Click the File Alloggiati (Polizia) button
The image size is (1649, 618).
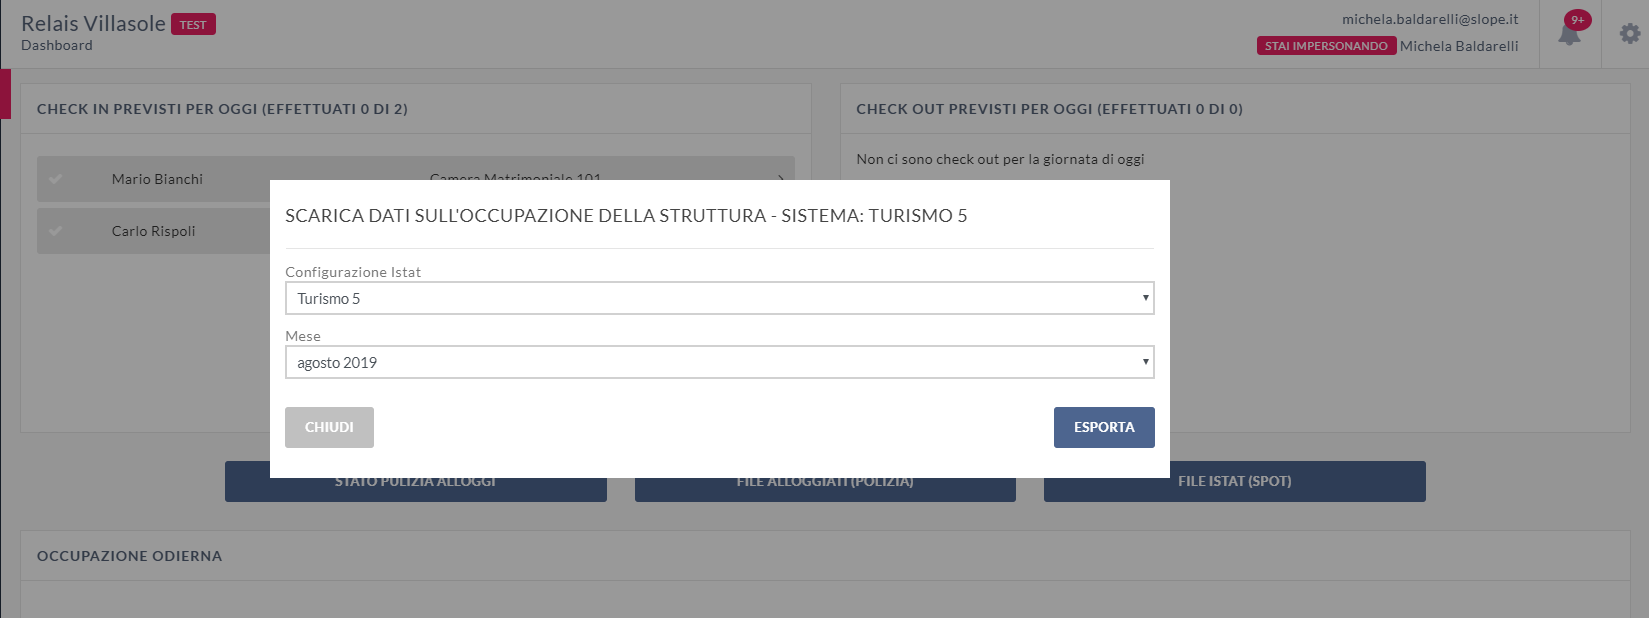(x=825, y=489)
